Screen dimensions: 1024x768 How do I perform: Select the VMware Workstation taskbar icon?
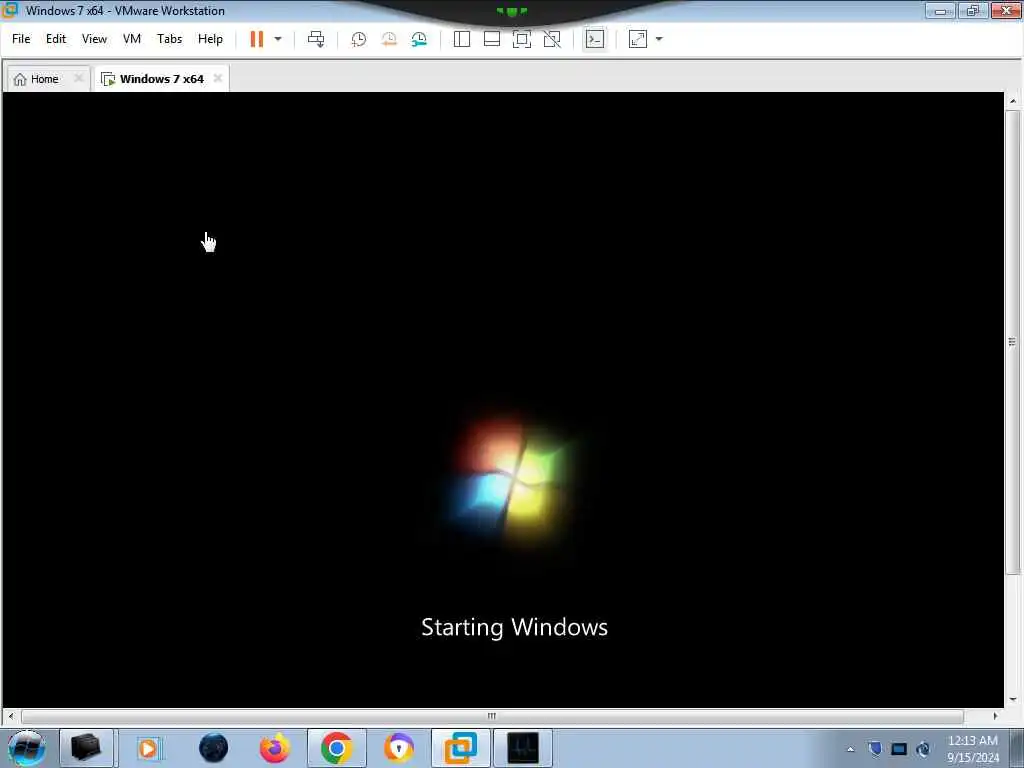point(460,748)
